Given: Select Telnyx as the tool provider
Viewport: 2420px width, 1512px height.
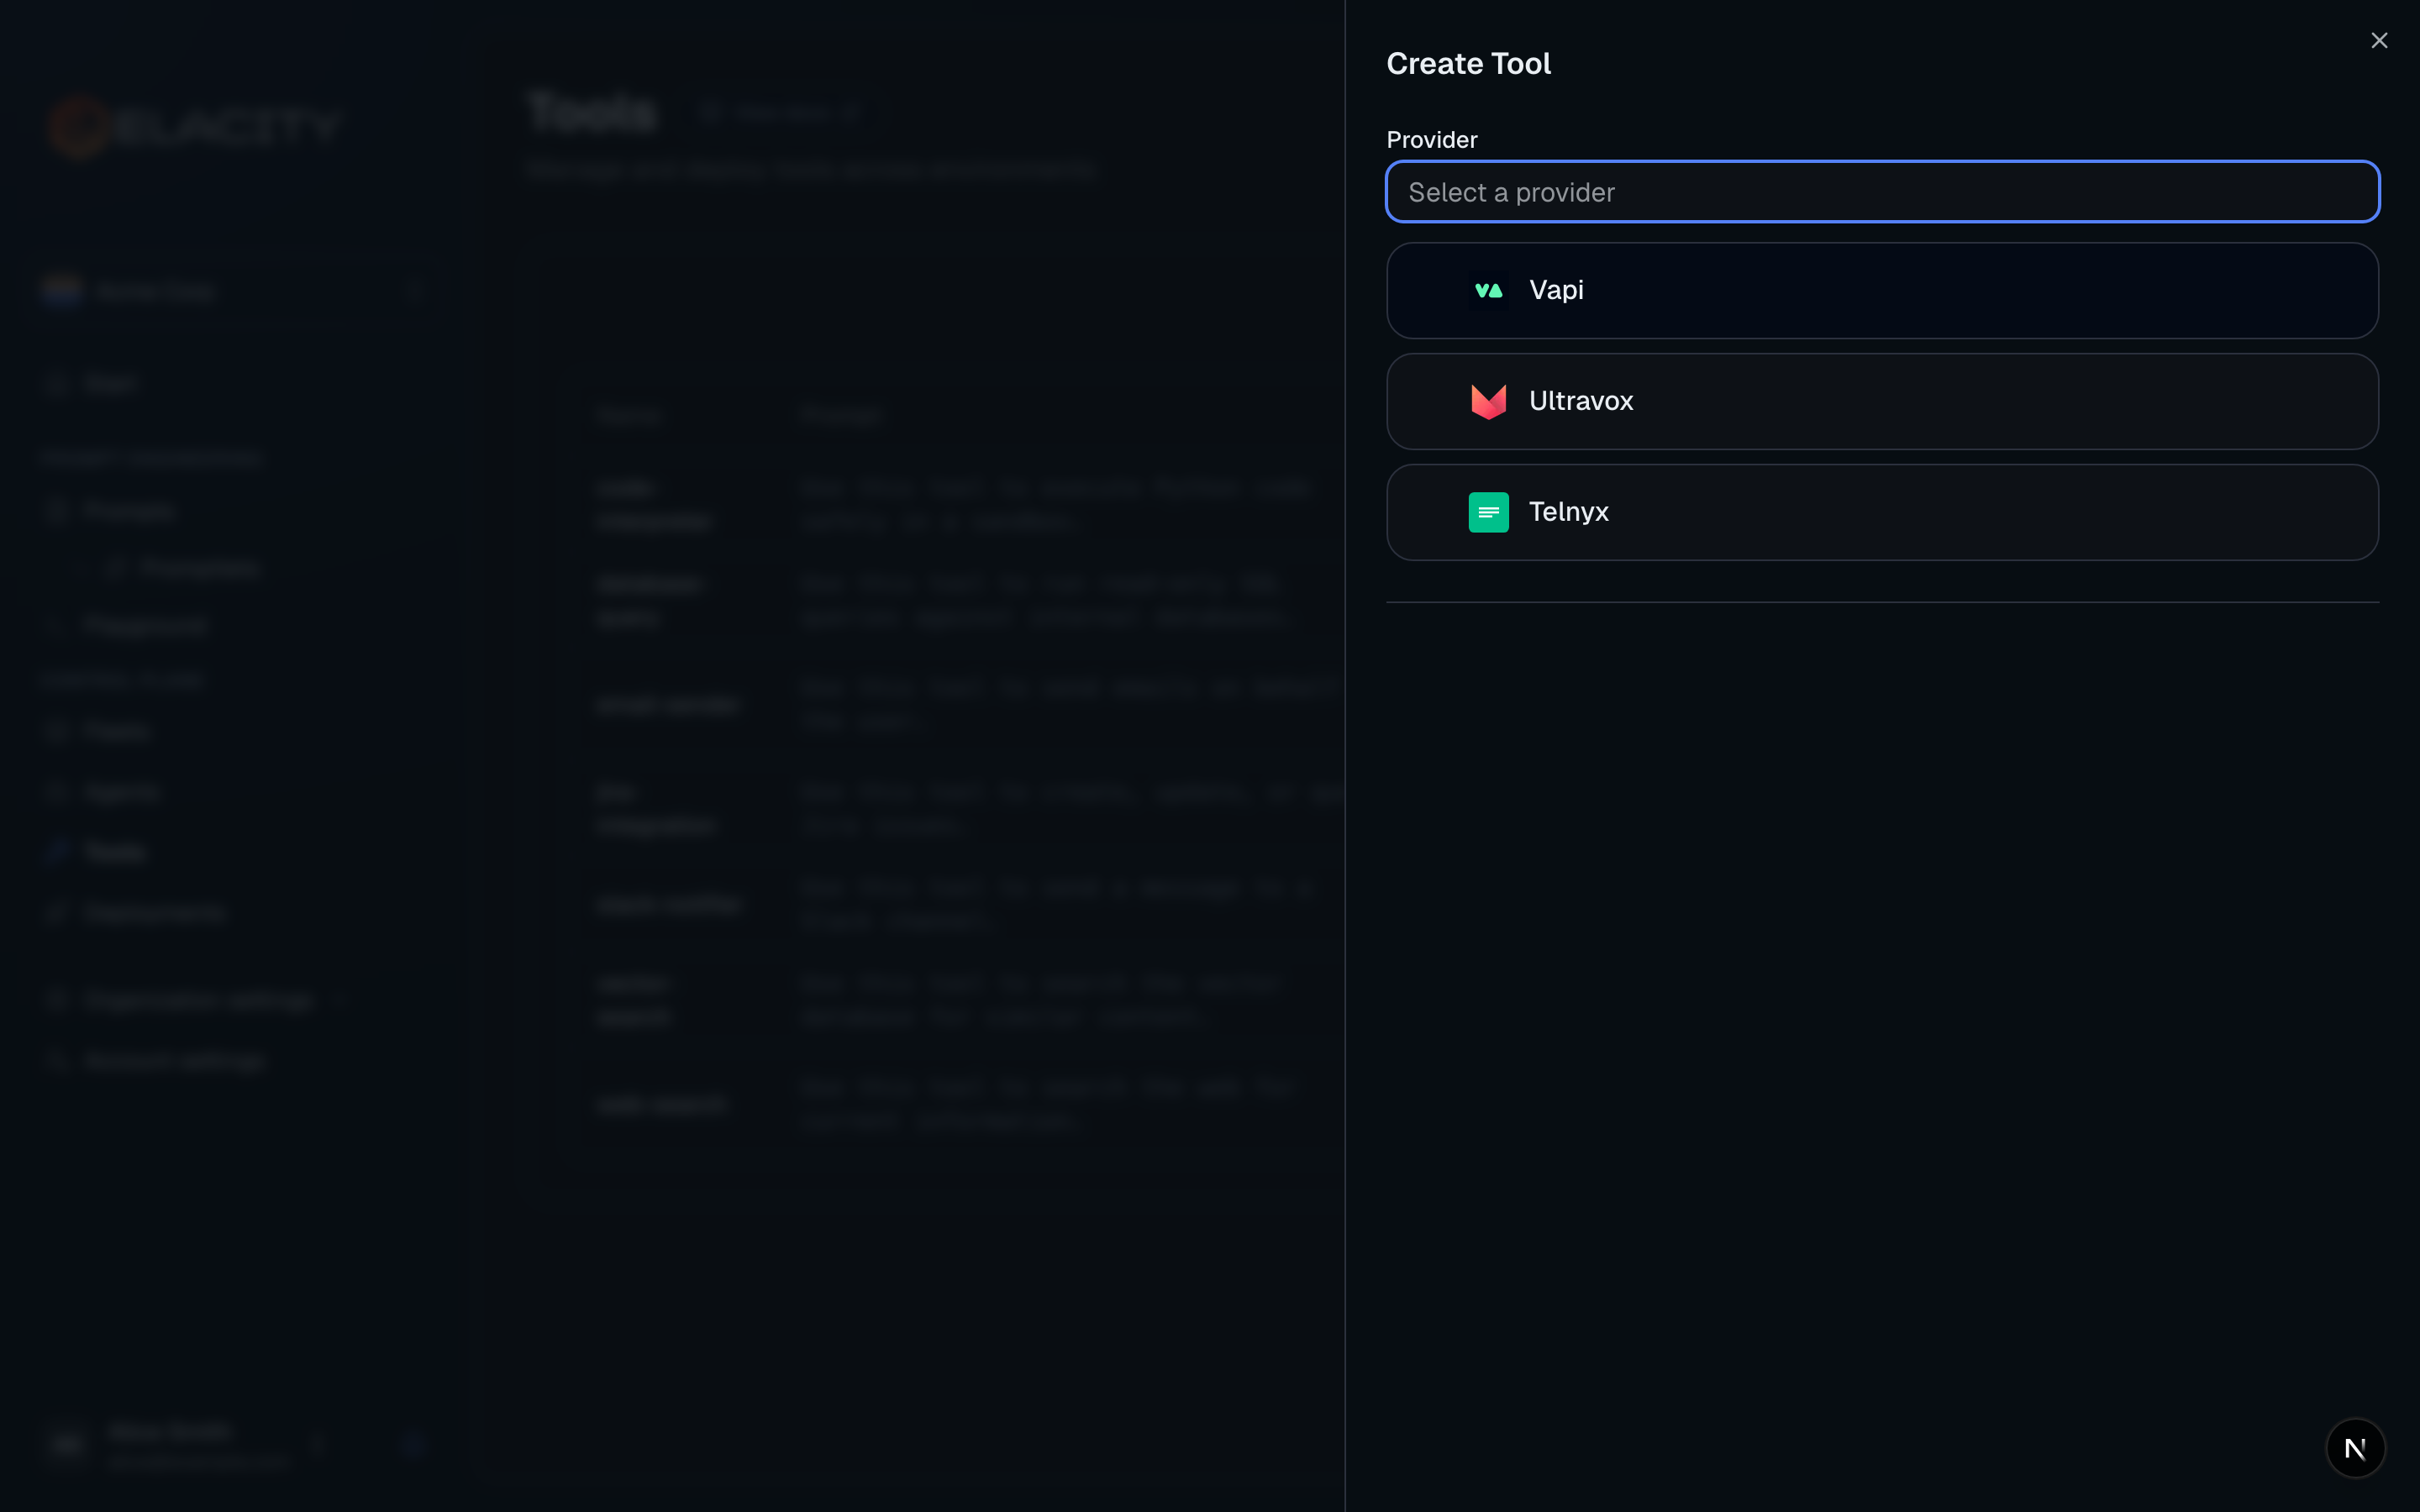Looking at the screenshot, I should 1881,511.
